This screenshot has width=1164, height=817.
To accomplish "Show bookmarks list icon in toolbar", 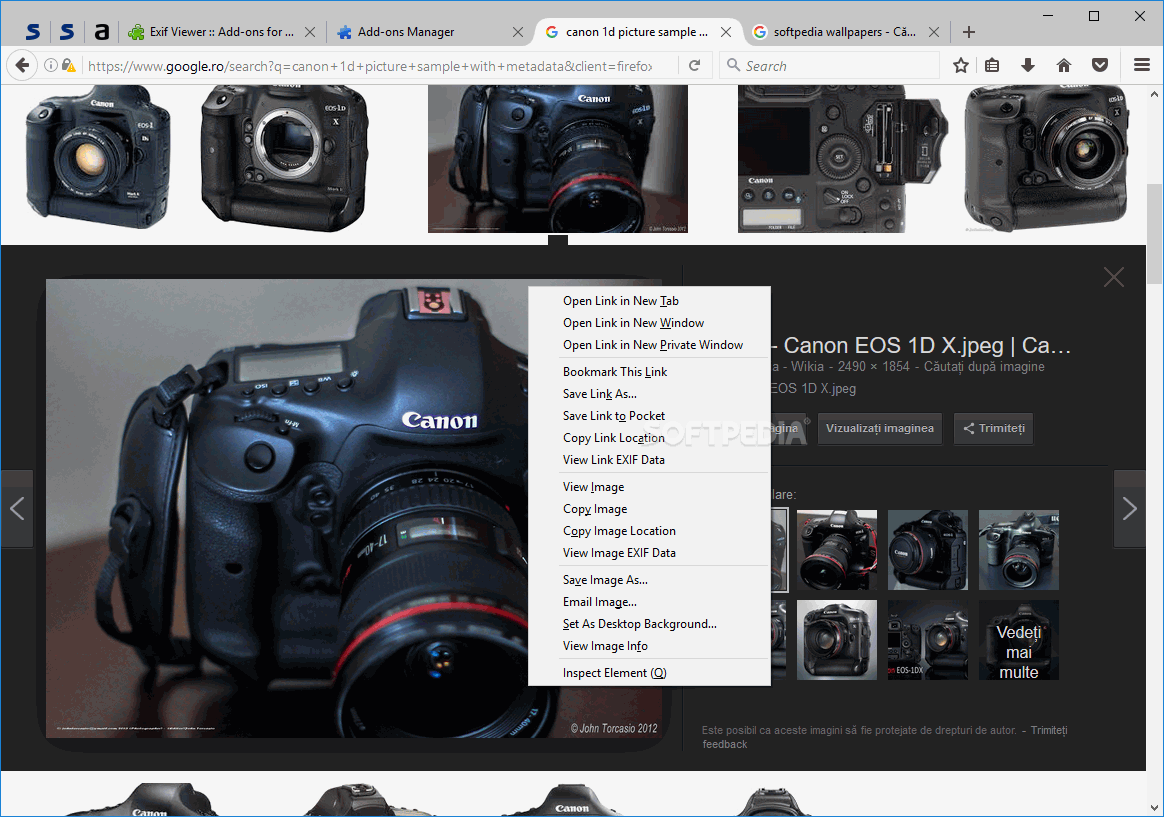I will pos(992,65).
